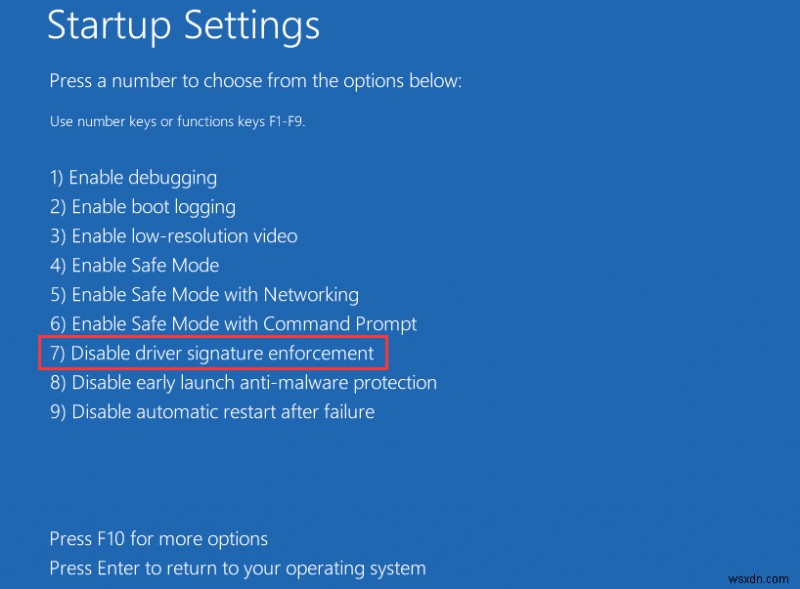
Task: Click the number 9 label
Action: pyautogui.click(x=55, y=411)
